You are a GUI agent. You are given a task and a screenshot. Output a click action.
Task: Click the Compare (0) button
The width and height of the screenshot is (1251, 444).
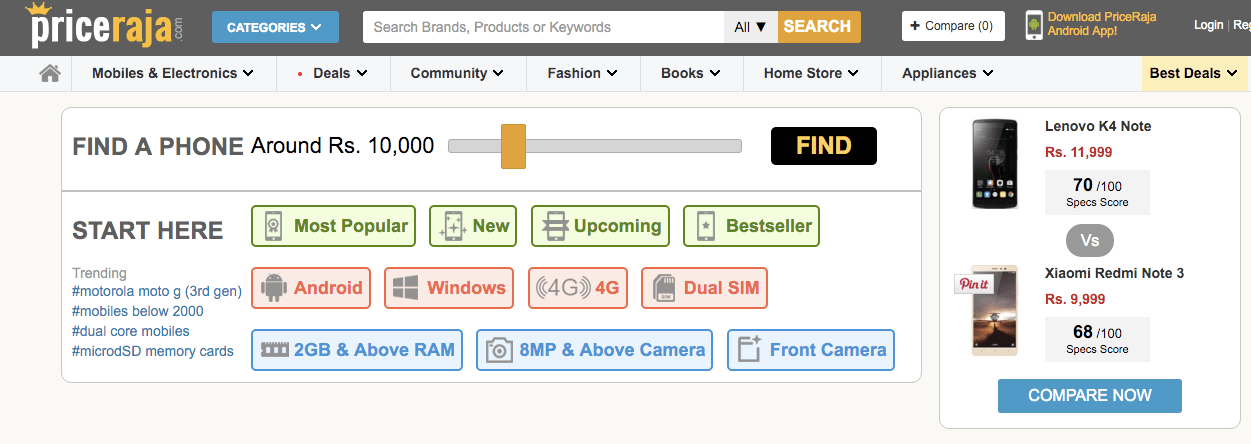click(953, 26)
